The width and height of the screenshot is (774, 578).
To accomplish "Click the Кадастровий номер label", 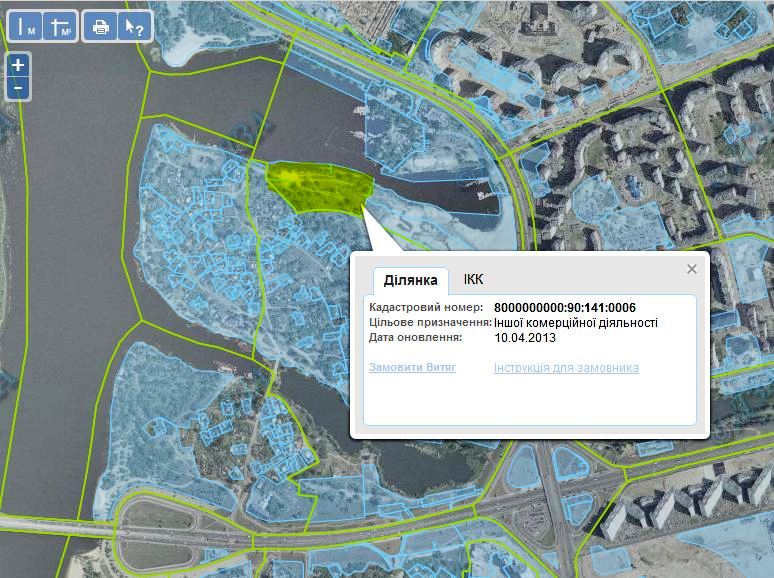I will (425, 307).
